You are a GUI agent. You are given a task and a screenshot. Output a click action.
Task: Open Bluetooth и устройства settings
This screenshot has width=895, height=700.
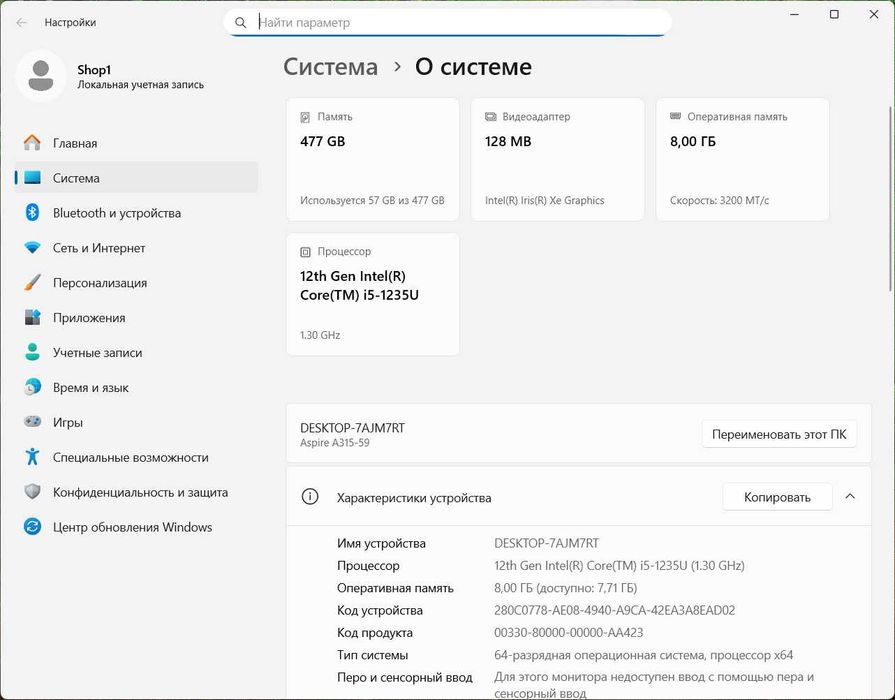[x=136, y=212]
